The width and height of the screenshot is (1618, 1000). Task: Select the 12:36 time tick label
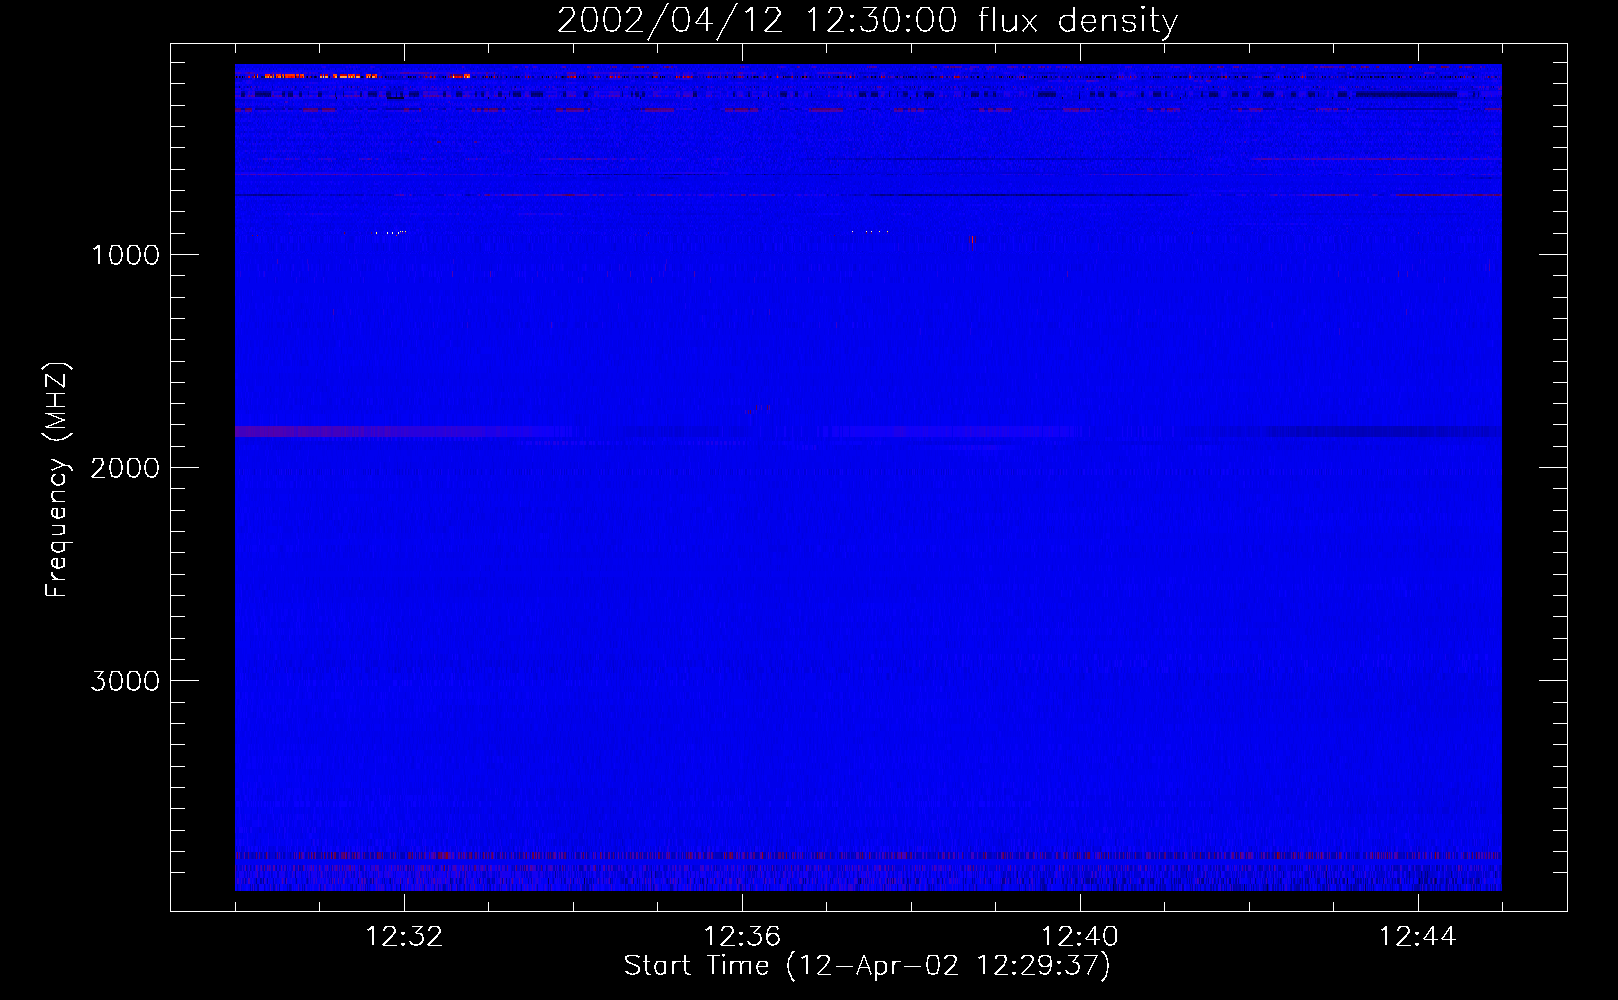pyautogui.click(x=742, y=937)
